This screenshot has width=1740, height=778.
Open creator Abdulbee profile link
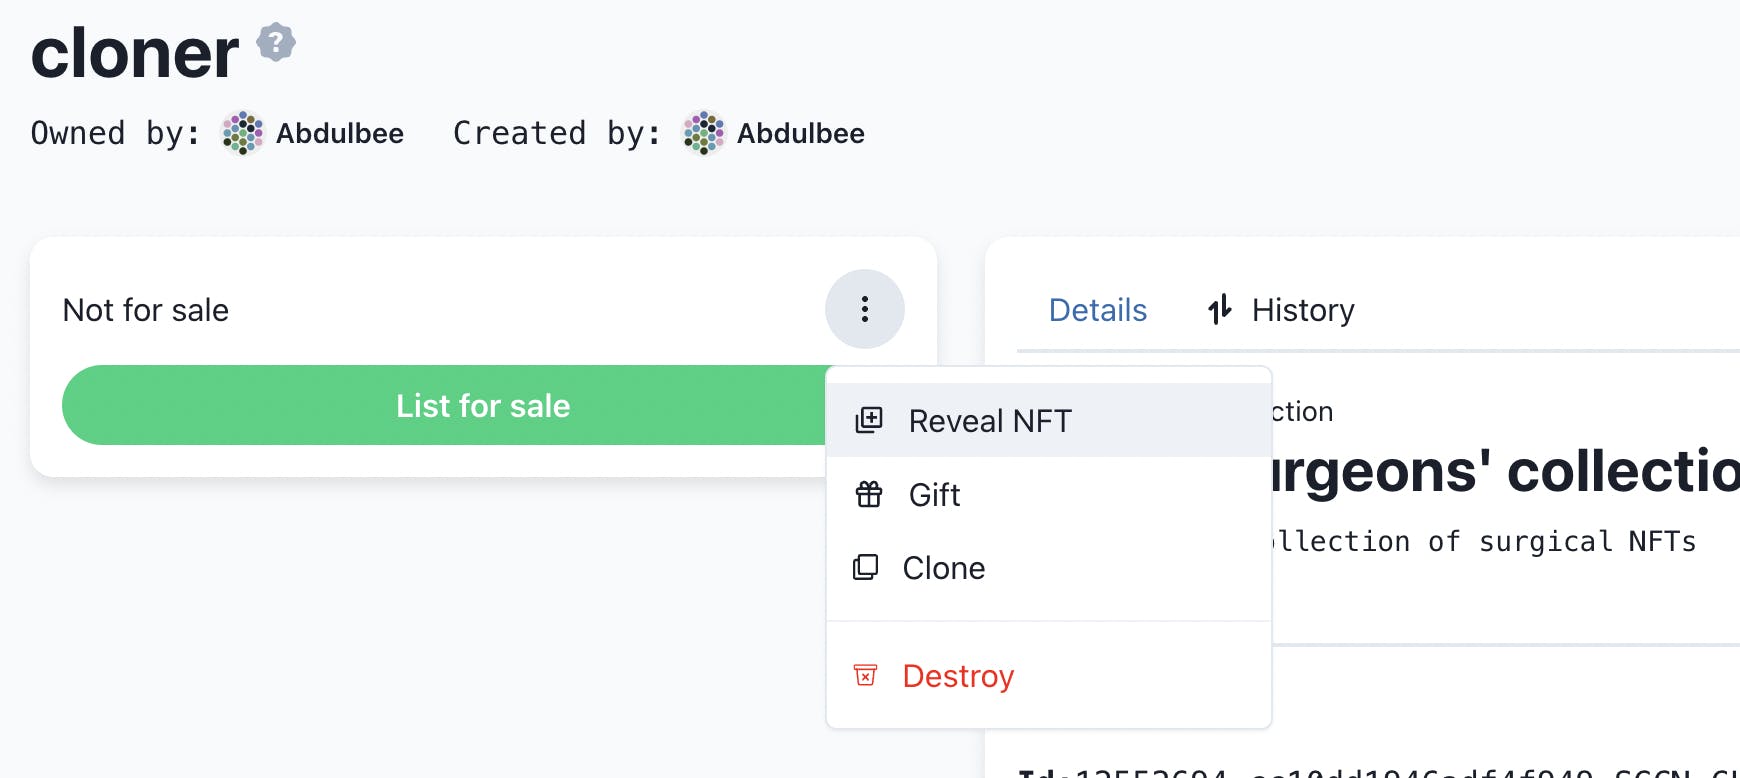[801, 133]
